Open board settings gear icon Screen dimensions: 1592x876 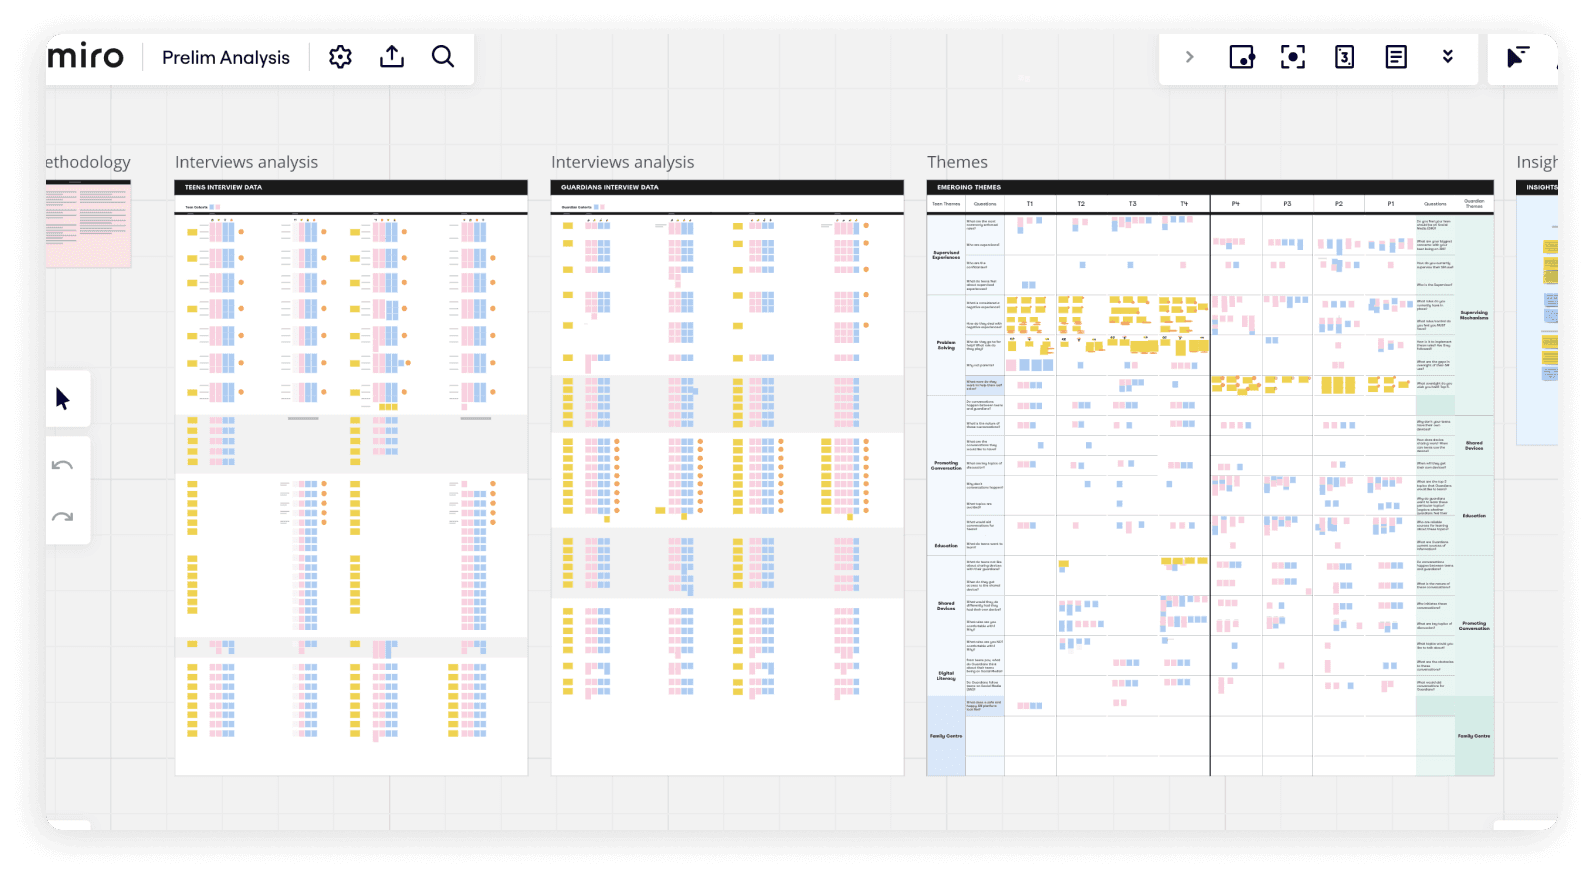tap(340, 57)
